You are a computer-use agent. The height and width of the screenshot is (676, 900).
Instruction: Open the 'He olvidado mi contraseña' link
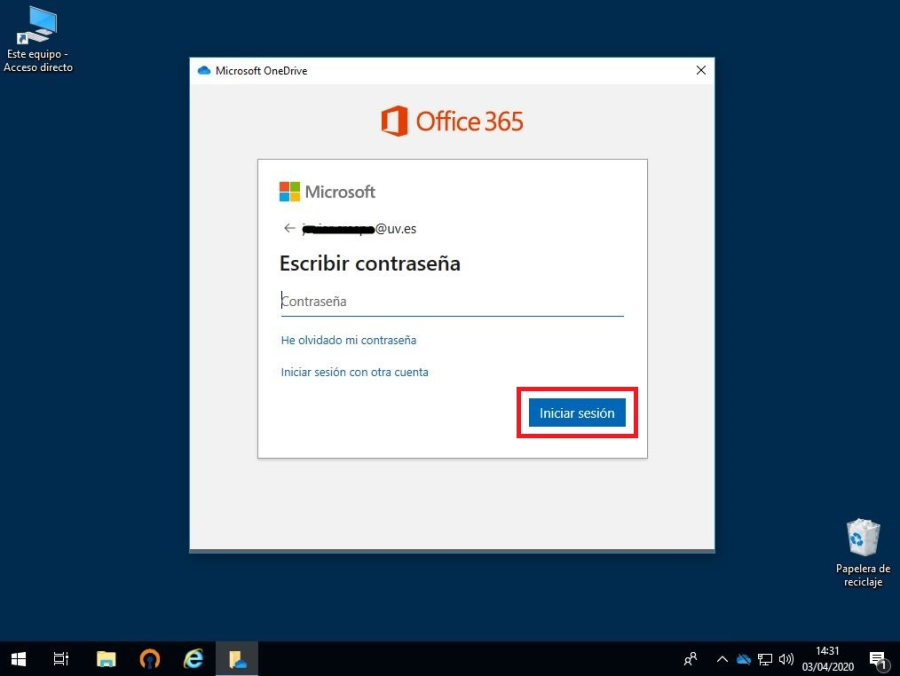coord(348,340)
